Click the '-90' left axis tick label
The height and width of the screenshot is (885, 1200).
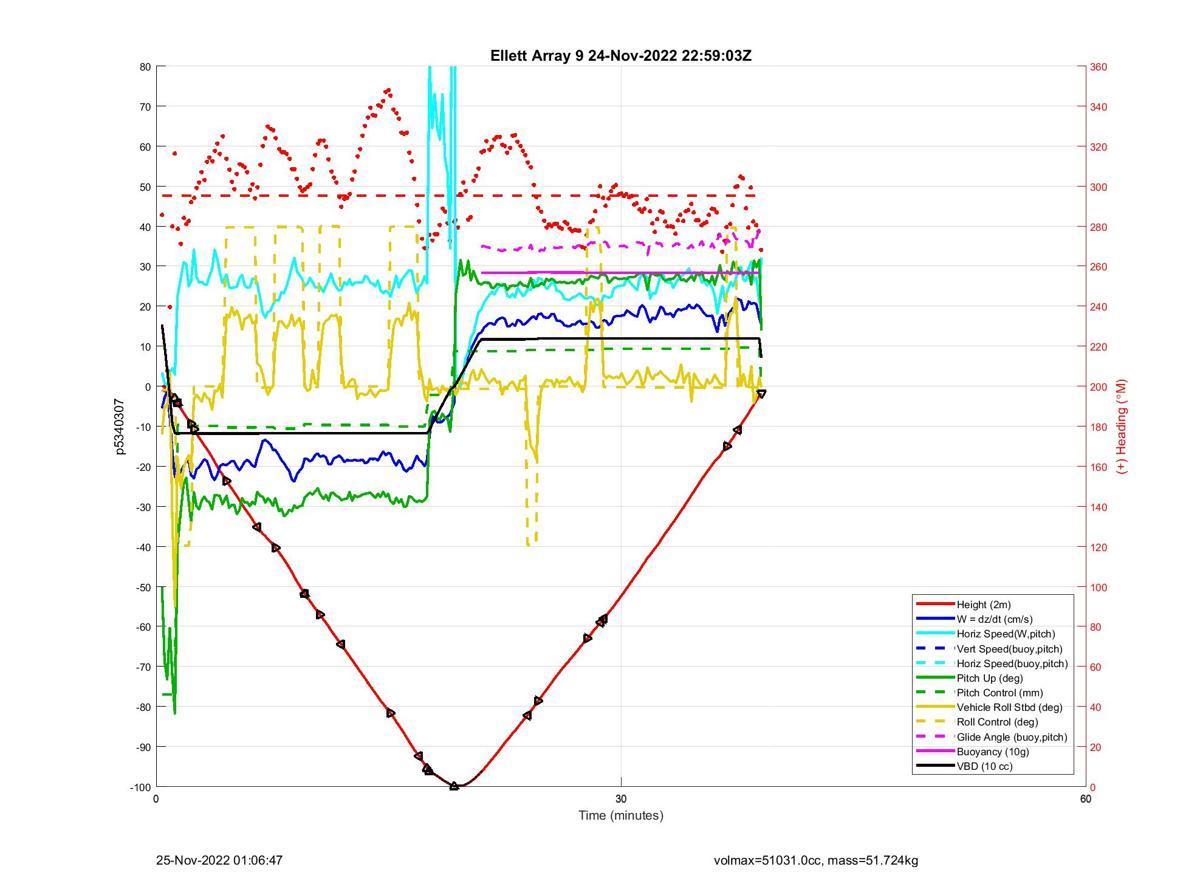point(143,747)
